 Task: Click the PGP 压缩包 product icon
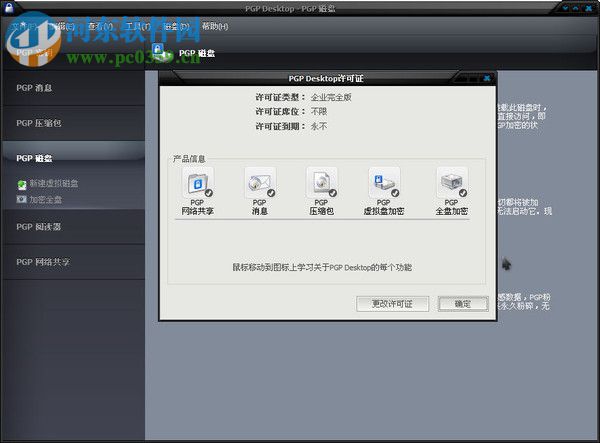[x=322, y=183]
